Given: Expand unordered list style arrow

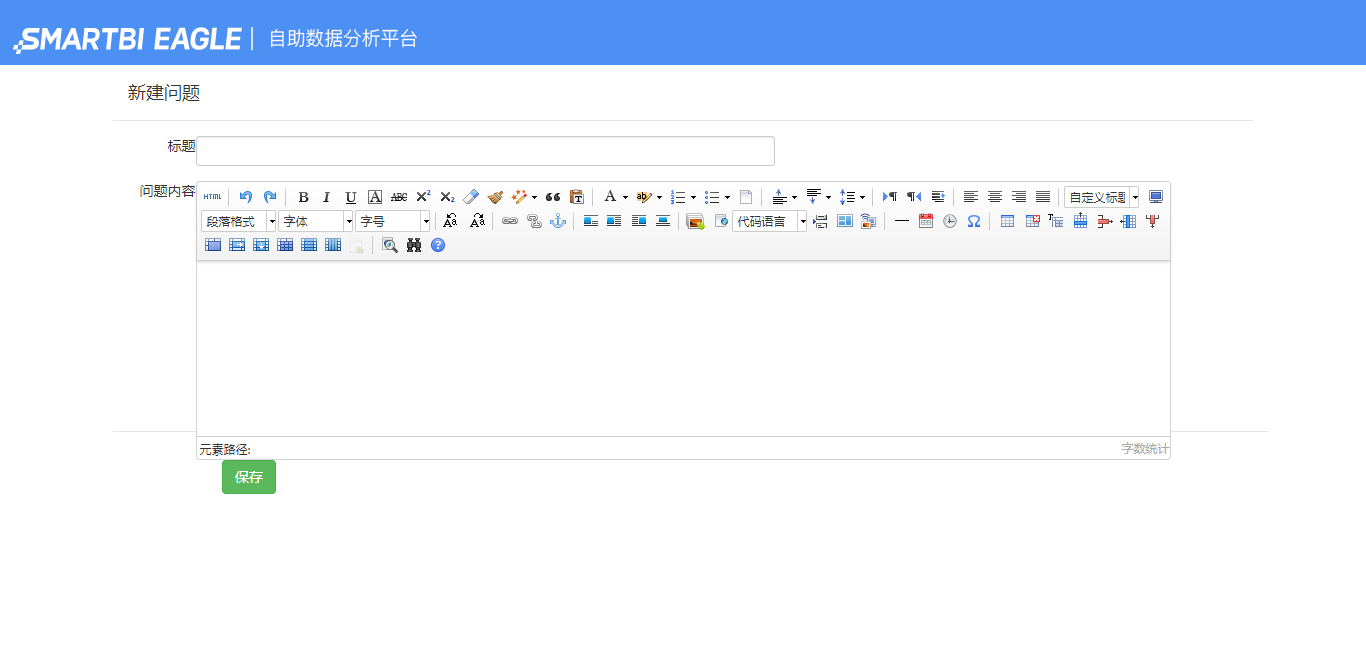Looking at the screenshot, I should tap(727, 197).
